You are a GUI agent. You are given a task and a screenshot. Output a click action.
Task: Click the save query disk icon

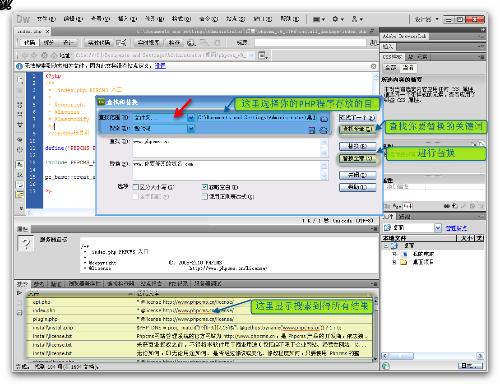click(312, 130)
